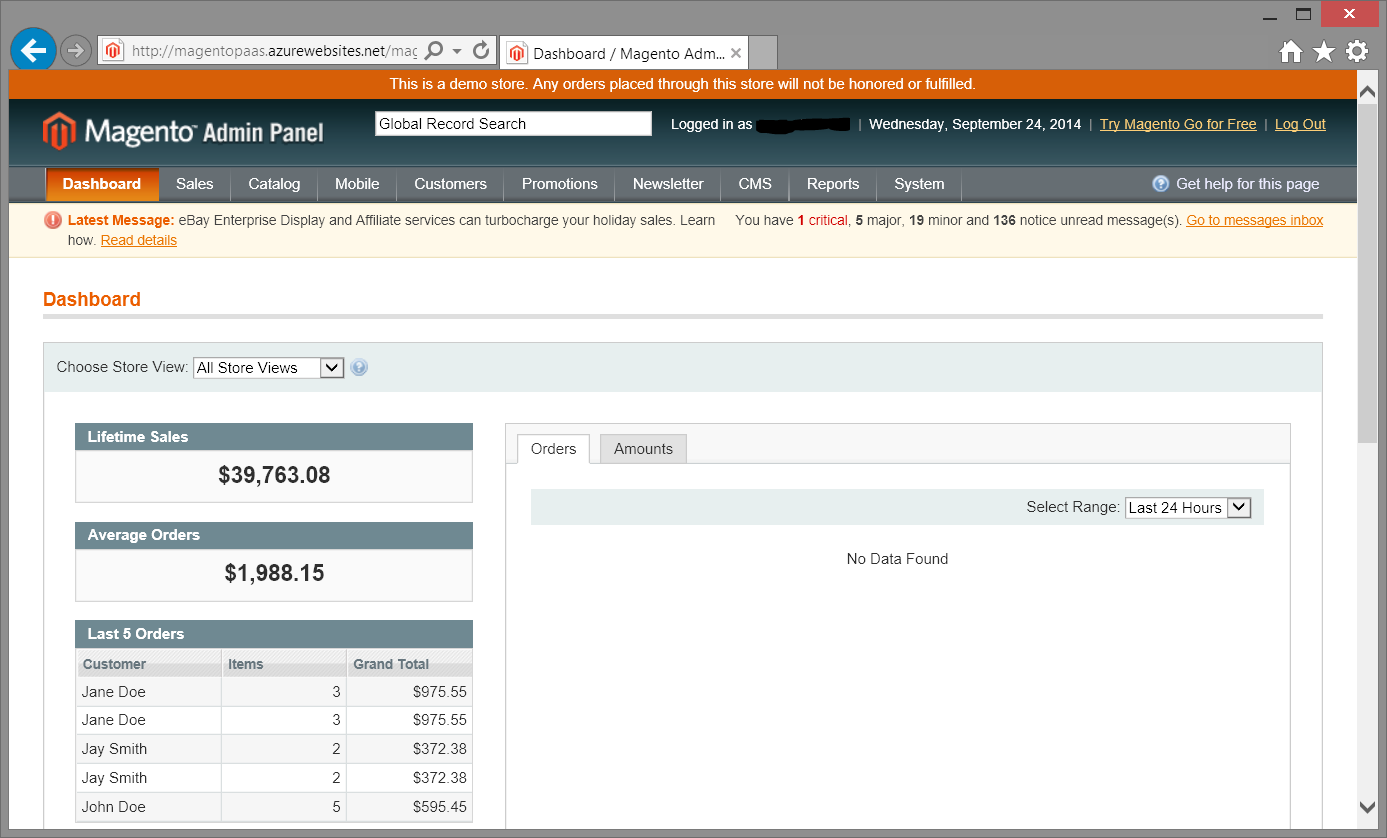
Task: Click the help icon beside Get help for this page
Action: pos(1161,184)
